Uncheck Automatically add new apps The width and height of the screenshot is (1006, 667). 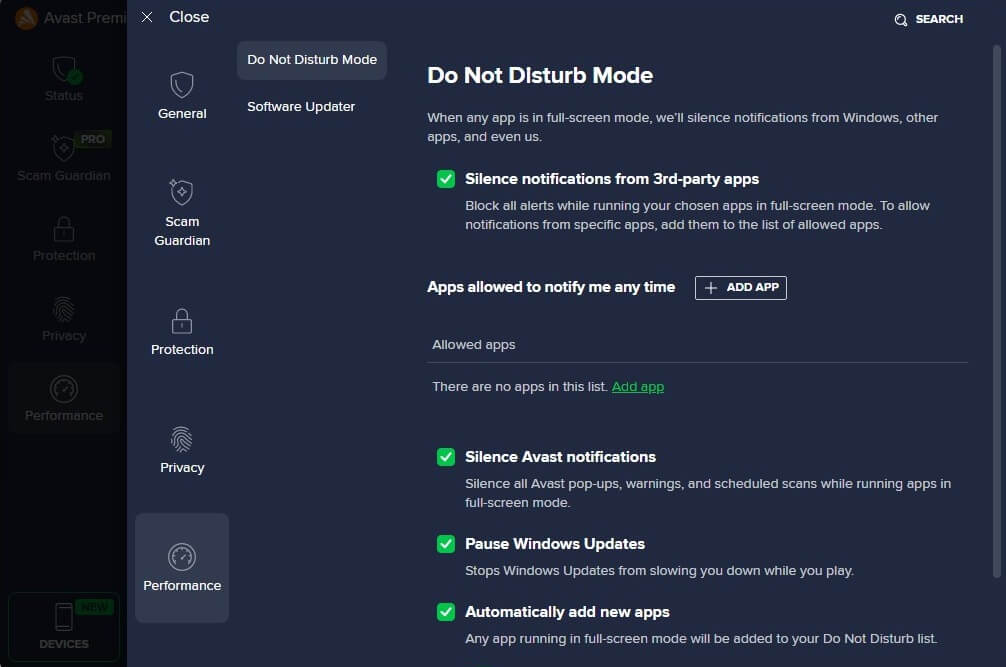pyautogui.click(x=446, y=612)
